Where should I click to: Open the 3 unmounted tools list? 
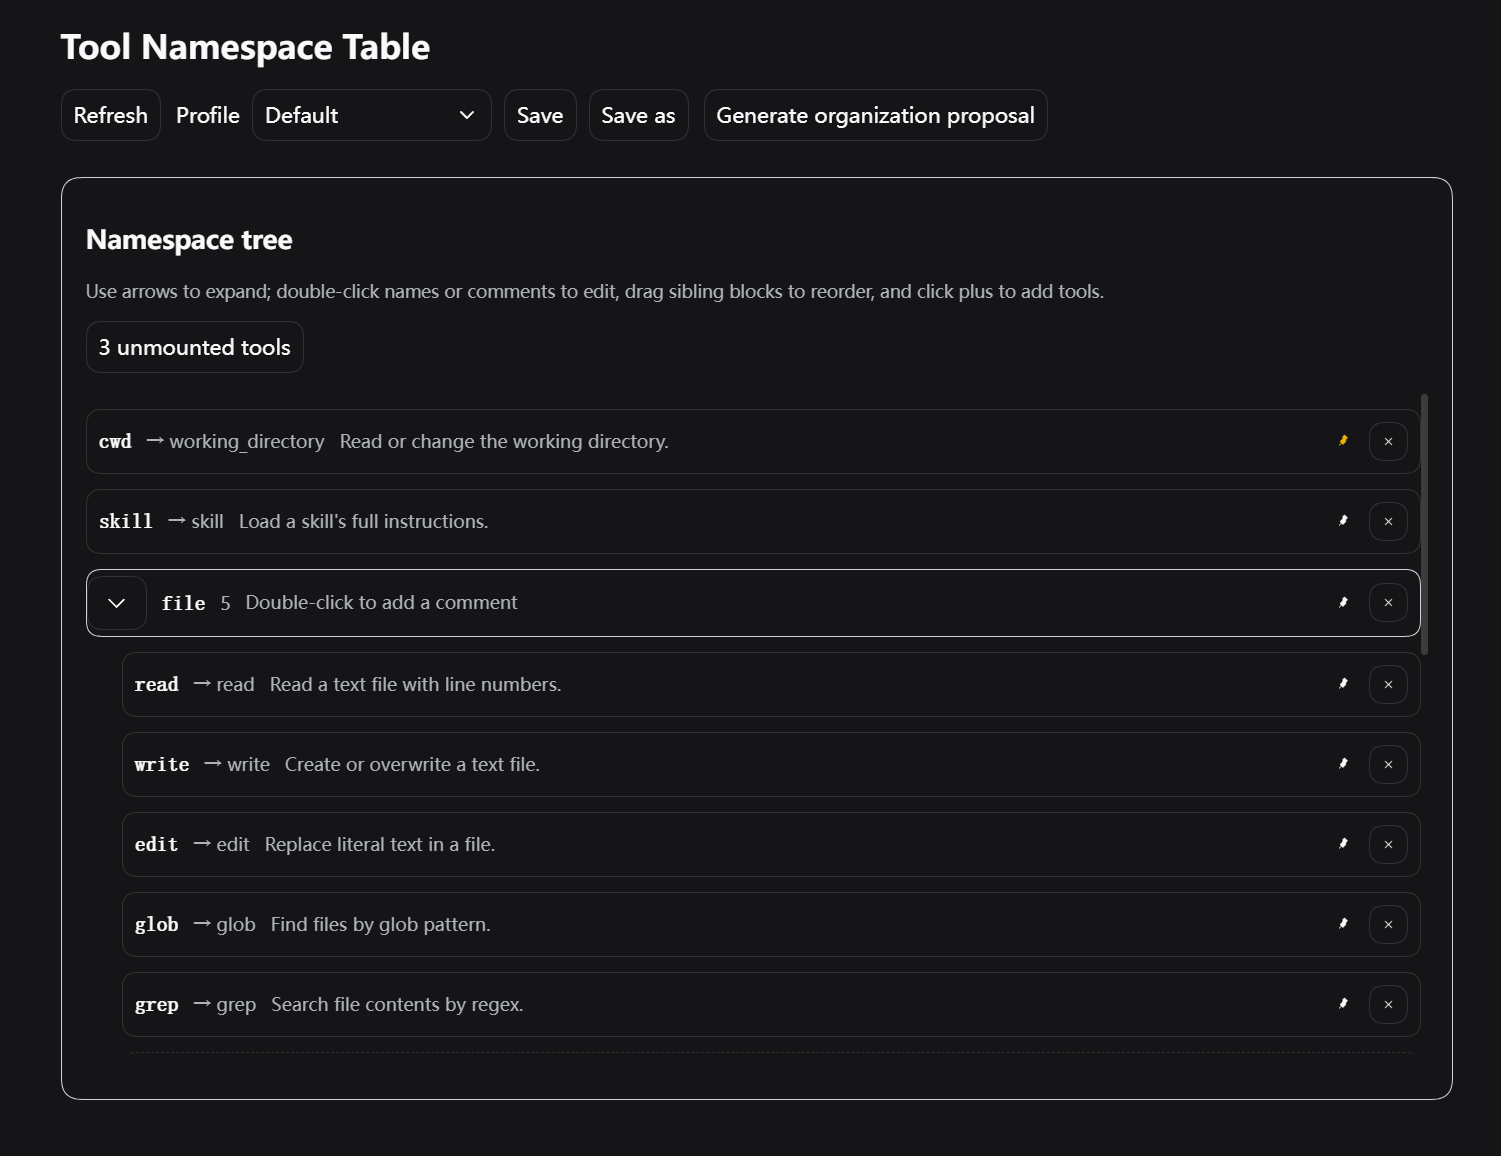click(195, 347)
